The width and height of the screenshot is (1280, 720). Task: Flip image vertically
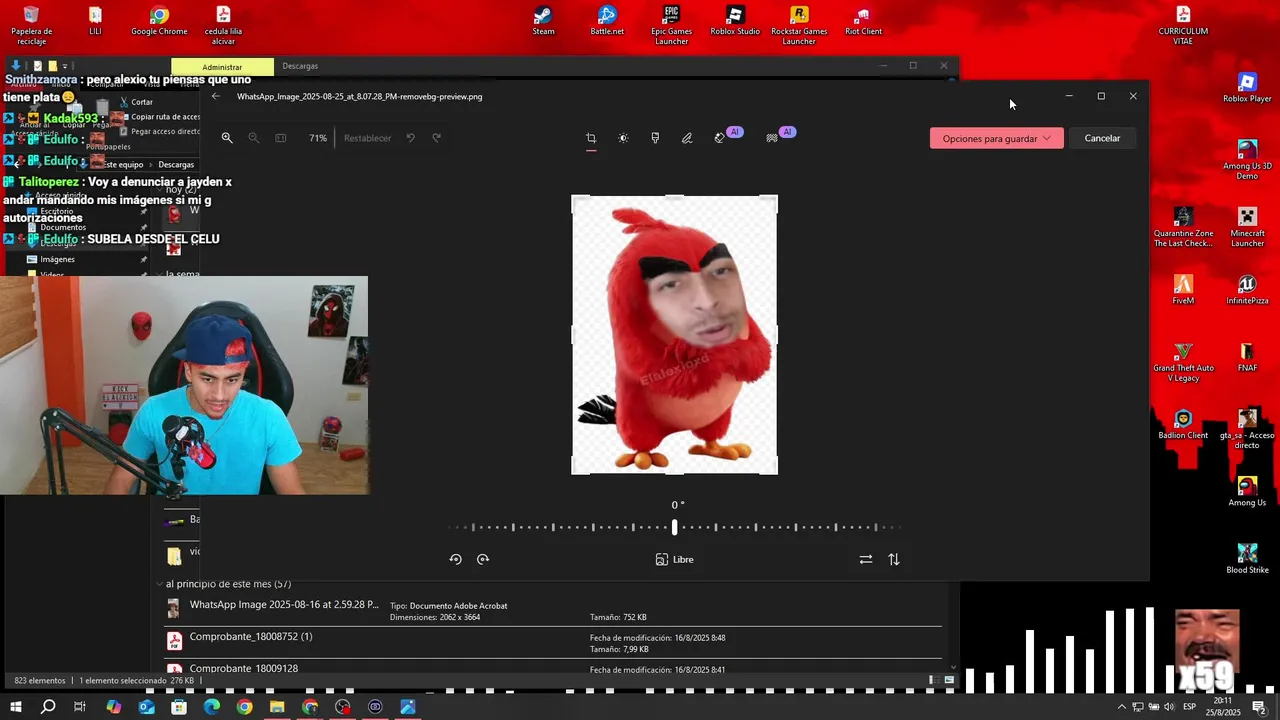[894, 559]
